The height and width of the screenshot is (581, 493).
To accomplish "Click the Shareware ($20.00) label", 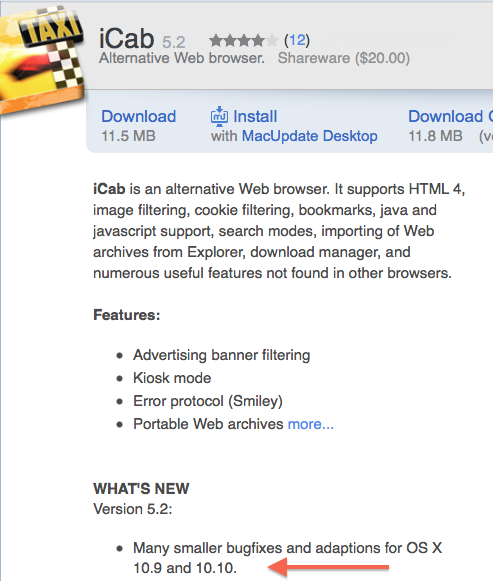I will [344, 58].
